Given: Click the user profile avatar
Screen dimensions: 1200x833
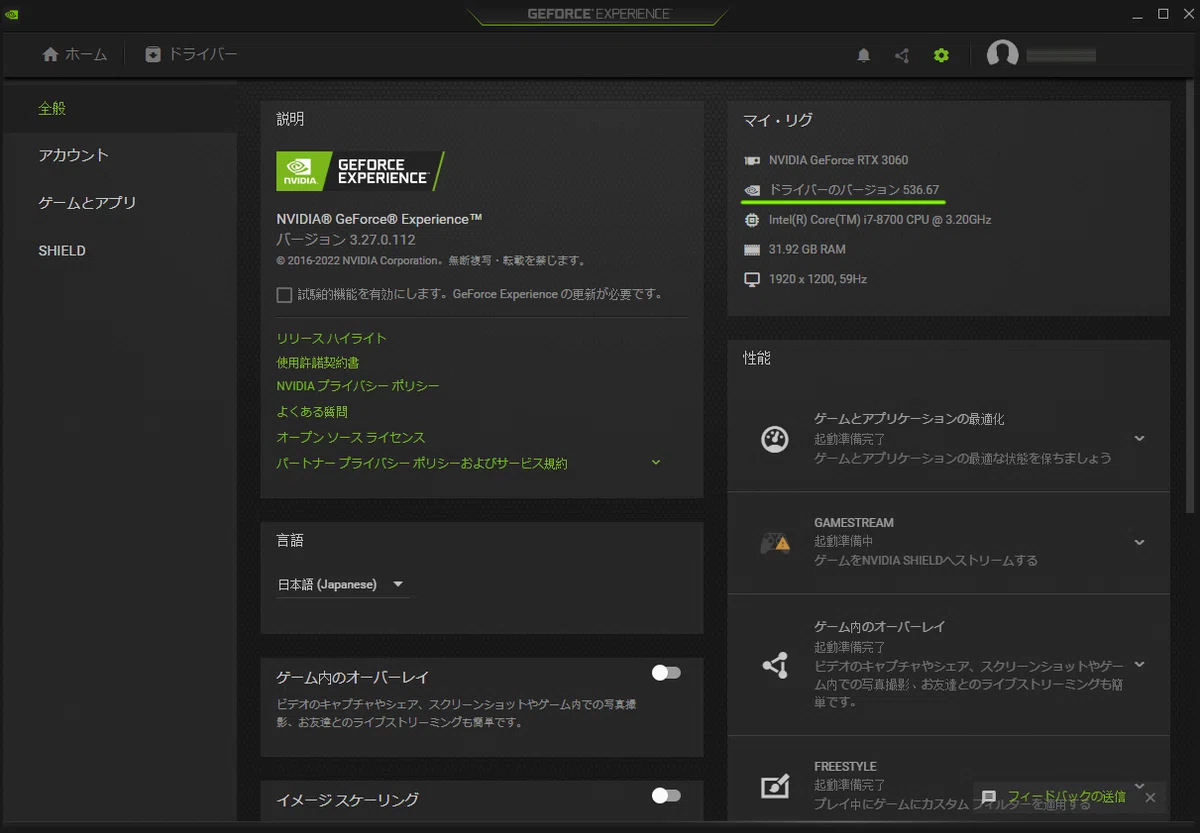Looking at the screenshot, I should click(1002, 56).
